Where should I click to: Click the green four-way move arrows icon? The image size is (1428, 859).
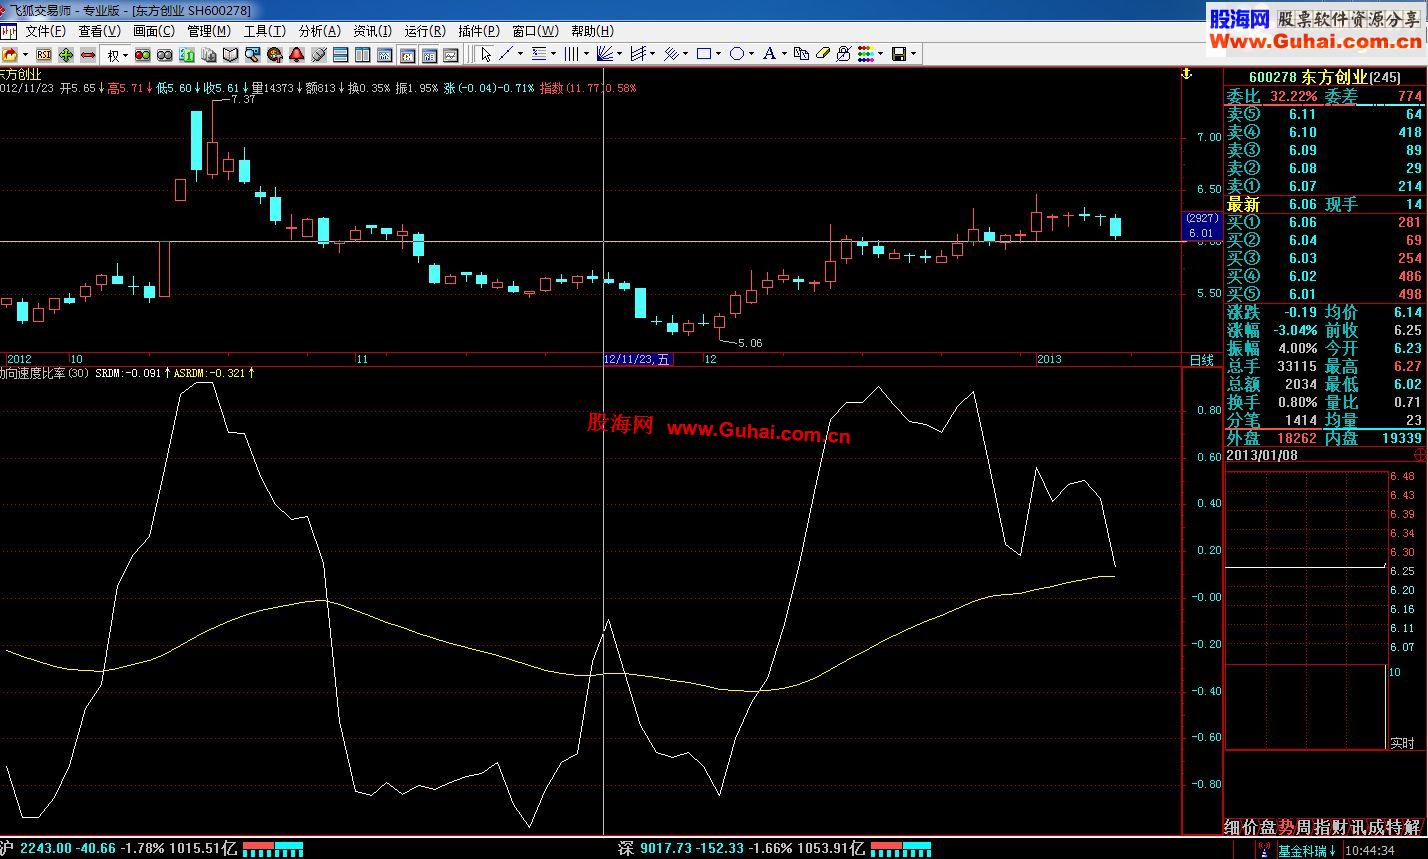[66, 54]
